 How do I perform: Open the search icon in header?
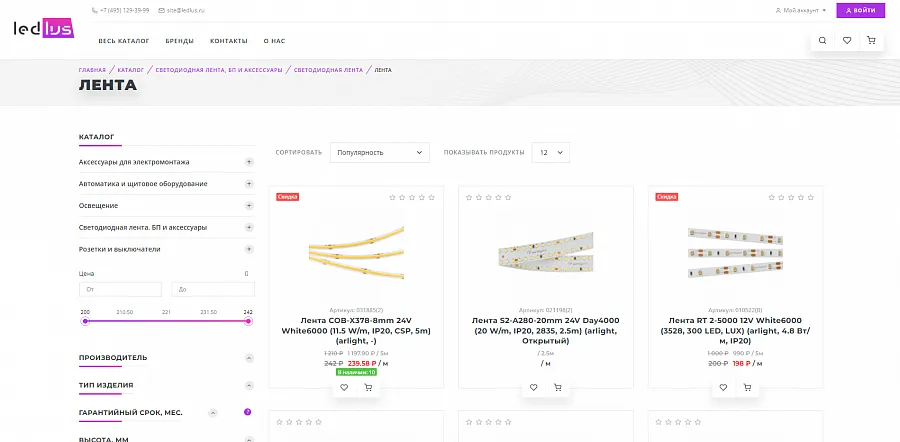click(x=823, y=41)
